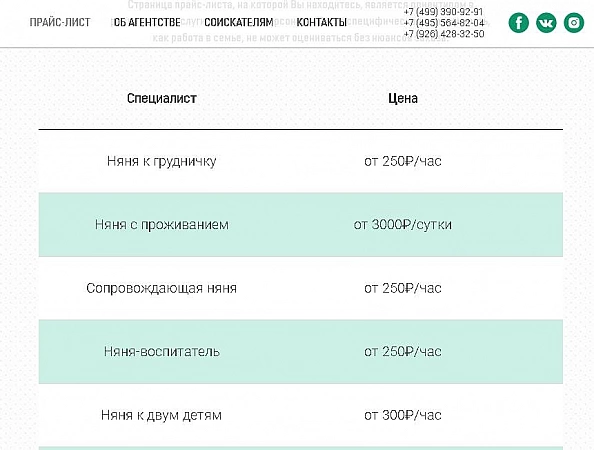Click price от 300₽/час
This screenshot has height=450, width=594.
click(403, 415)
